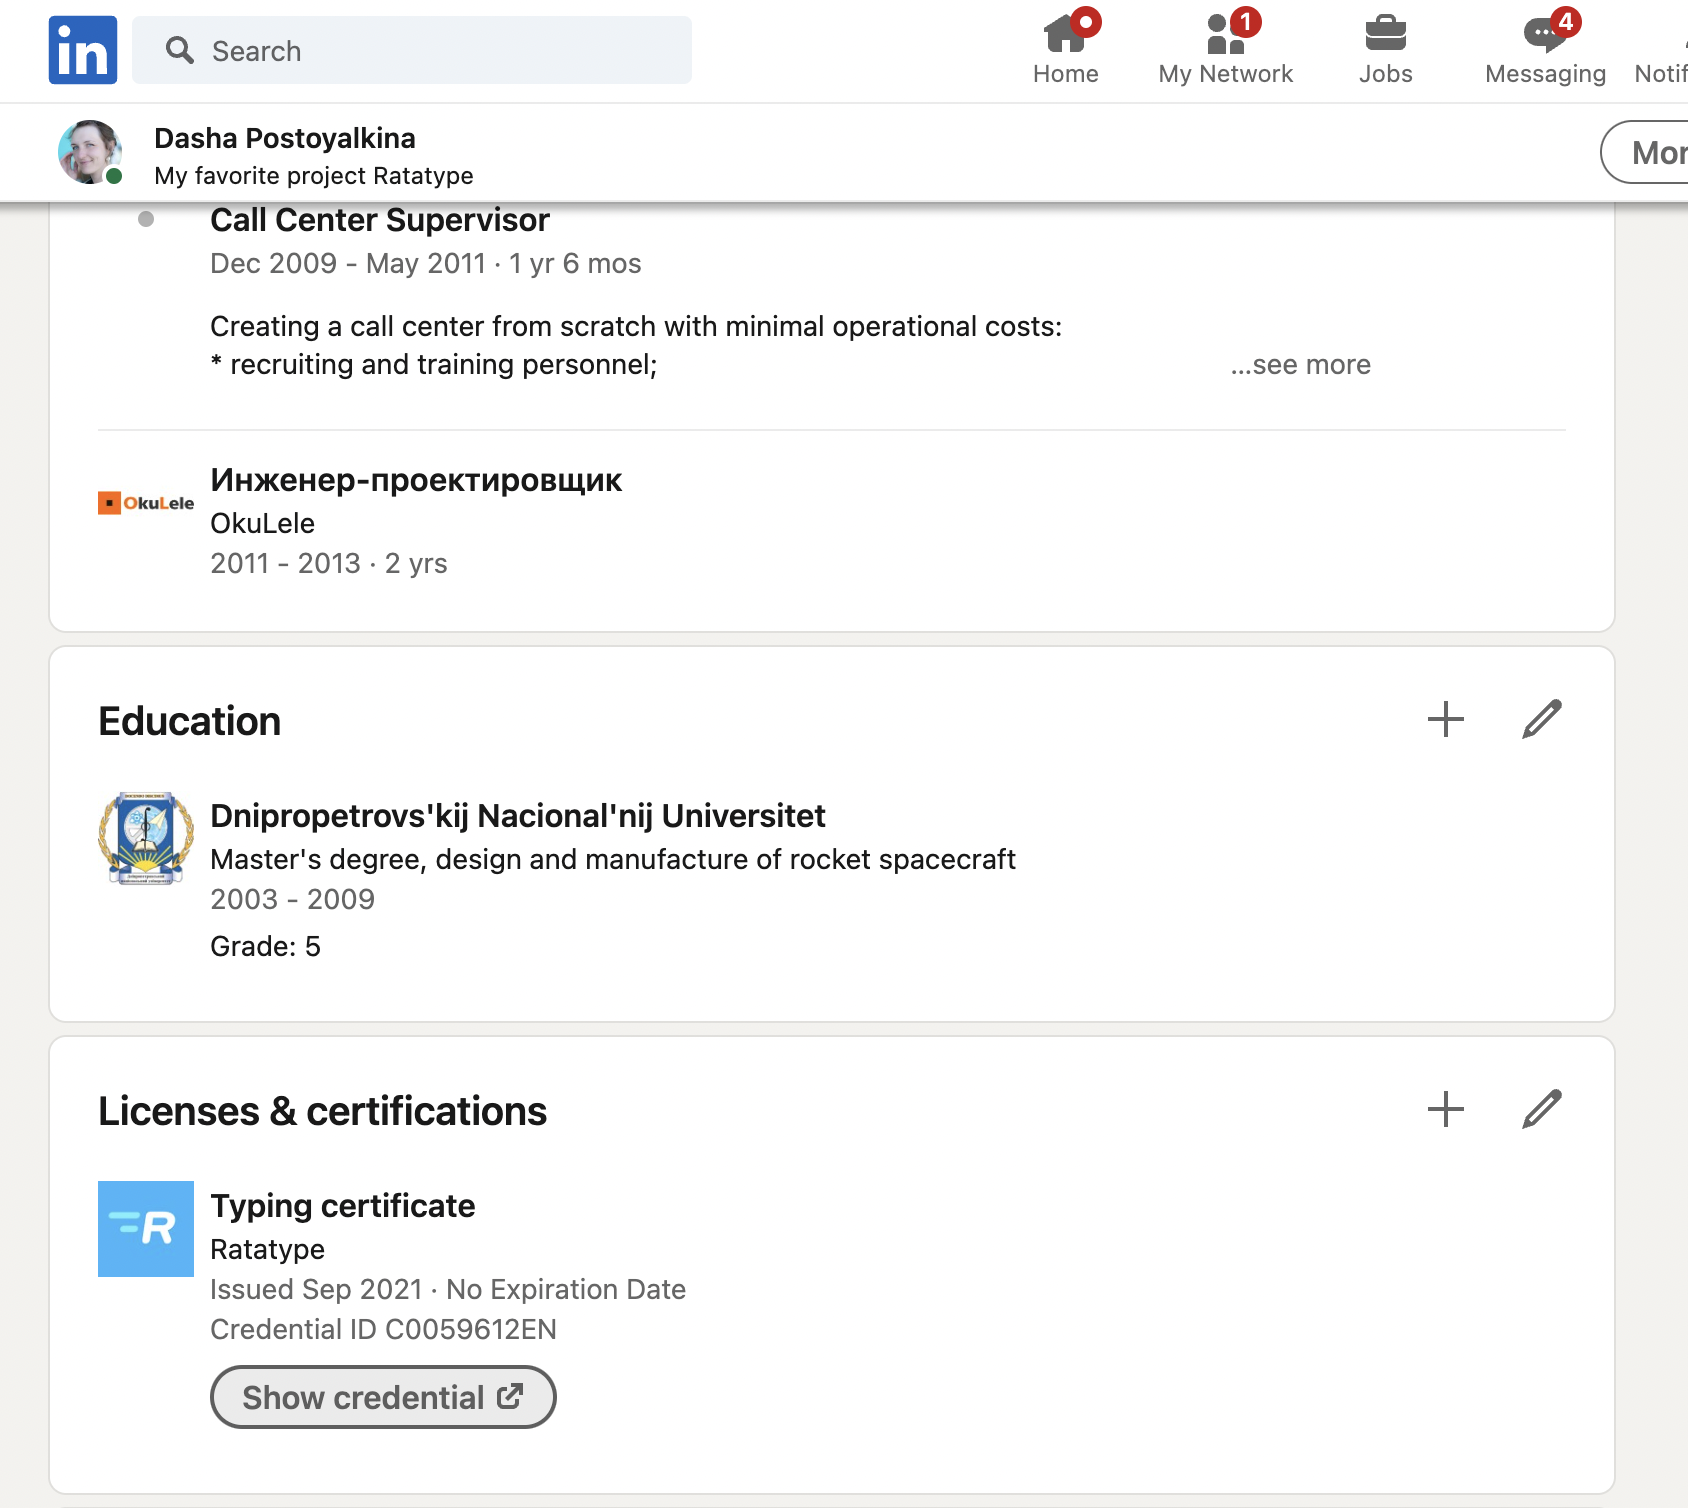Click the Show credential button
The height and width of the screenshot is (1508, 1688).
383,1397
